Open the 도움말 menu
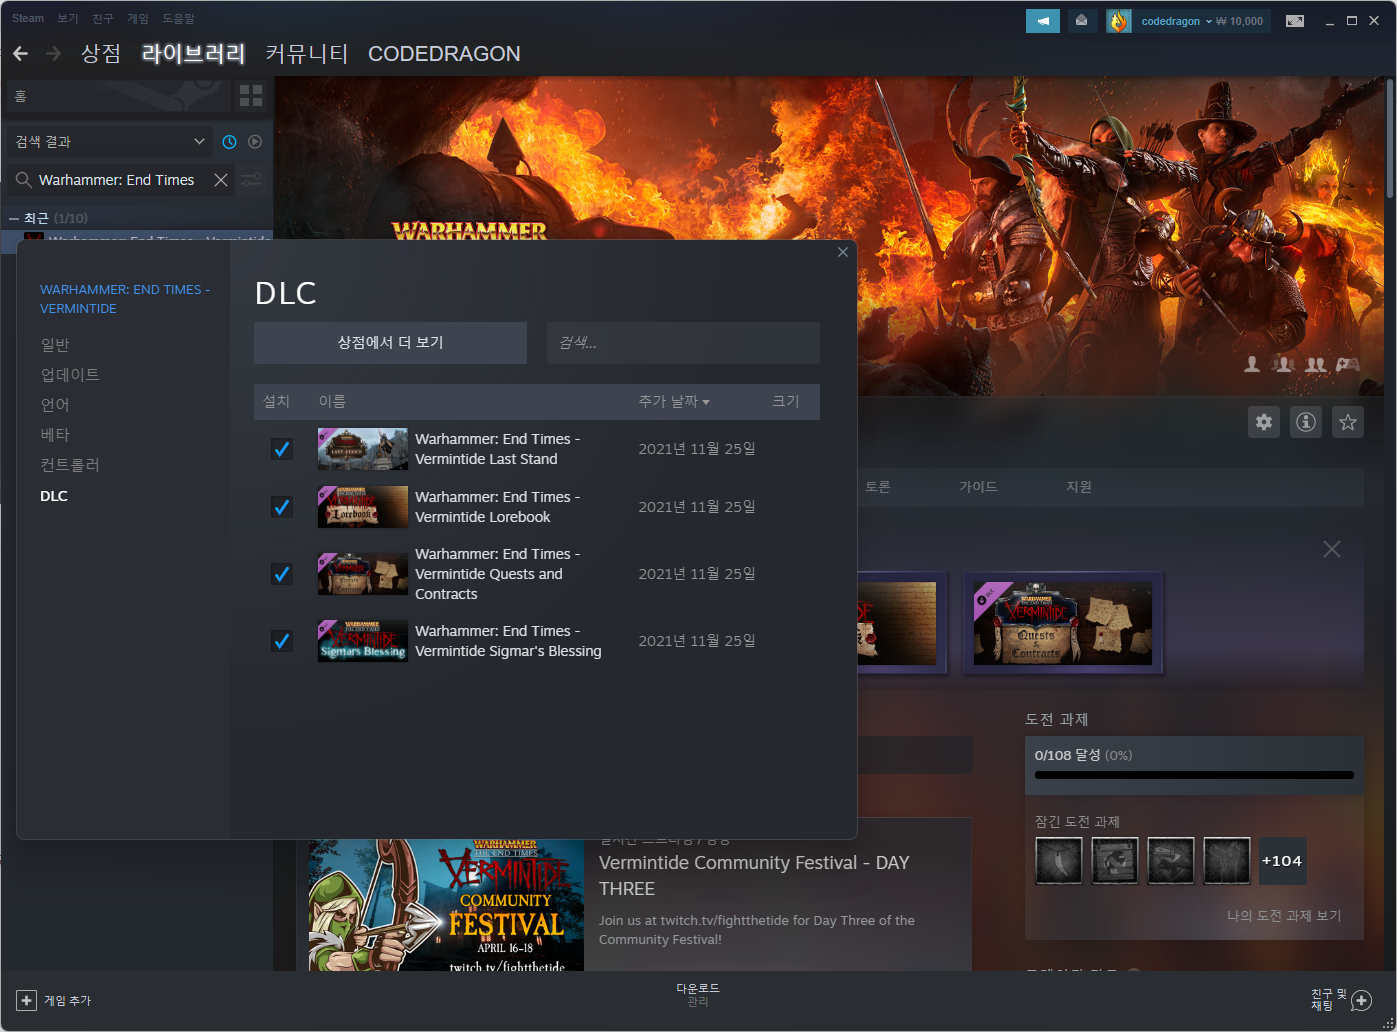Image resolution: width=1397 pixels, height=1032 pixels. [x=179, y=18]
